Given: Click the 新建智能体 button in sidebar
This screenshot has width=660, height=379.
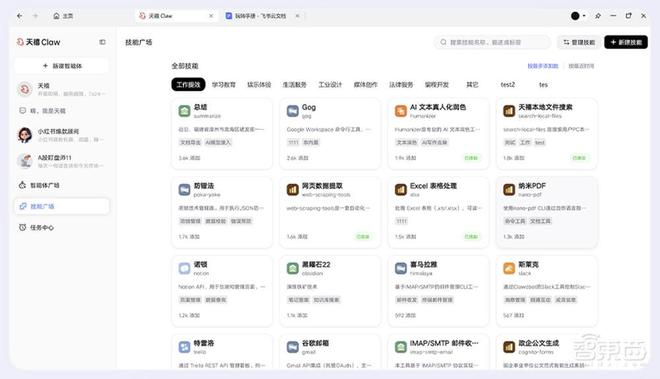Looking at the screenshot, I should coord(62,66).
